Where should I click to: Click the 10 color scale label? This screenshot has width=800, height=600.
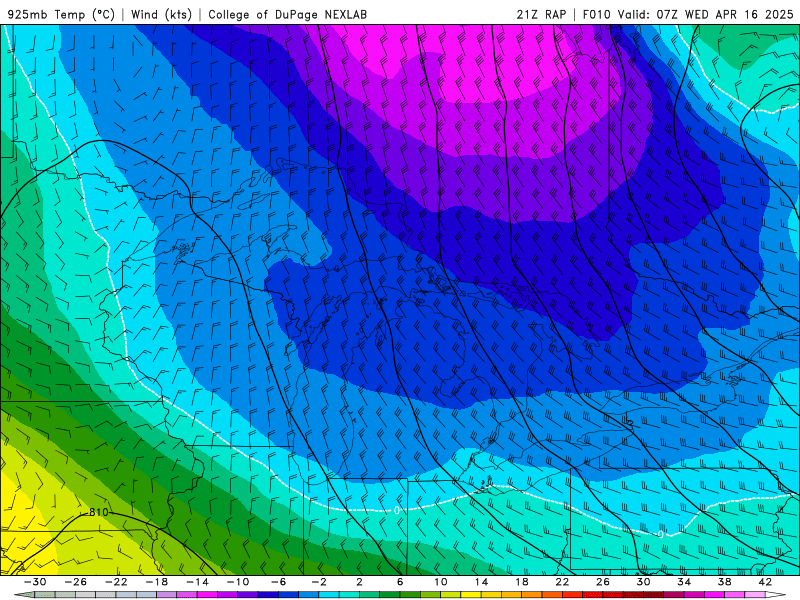(x=441, y=582)
